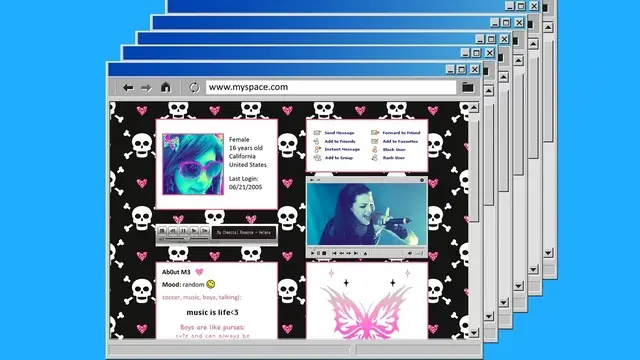
Task: Click the eject button on video player
Action: click(x=365, y=253)
